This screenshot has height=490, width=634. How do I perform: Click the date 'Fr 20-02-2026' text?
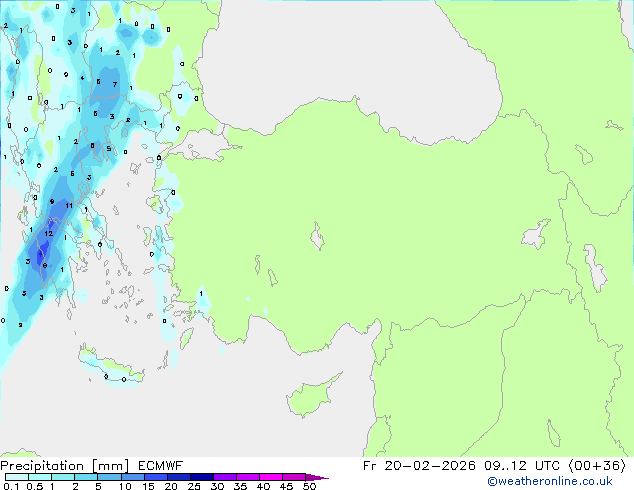(419, 466)
